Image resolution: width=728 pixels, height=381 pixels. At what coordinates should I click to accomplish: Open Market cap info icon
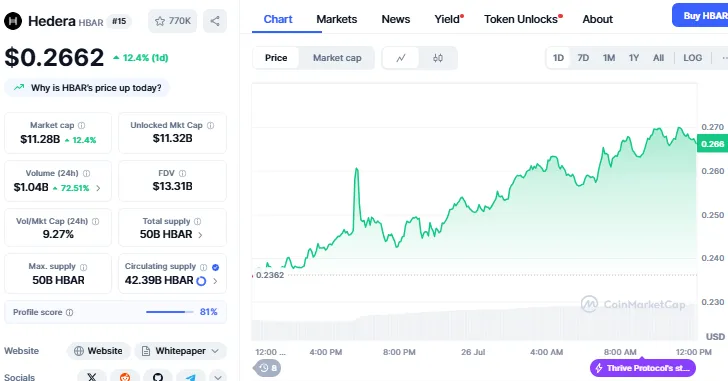tap(82, 125)
